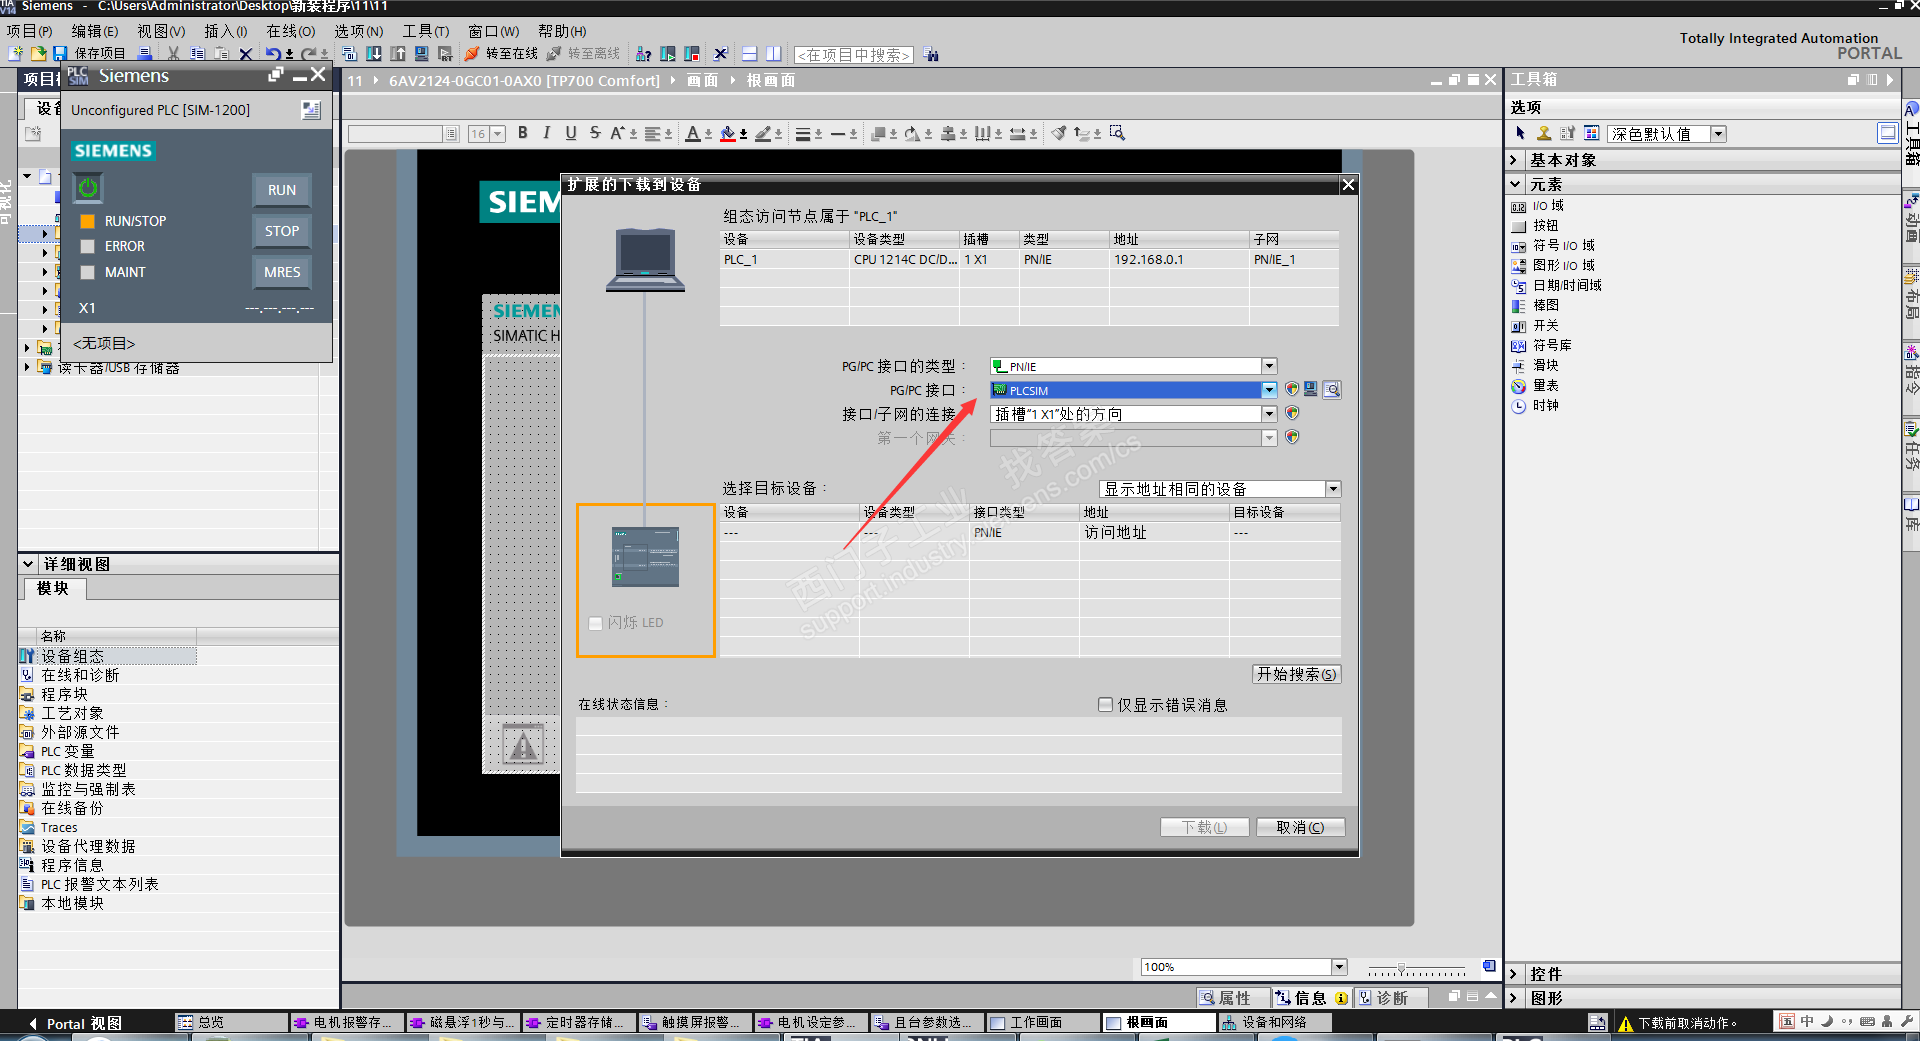Click the selection pointer tool in toolbox
The height and width of the screenshot is (1041, 1920).
[x=1520, y=133]
